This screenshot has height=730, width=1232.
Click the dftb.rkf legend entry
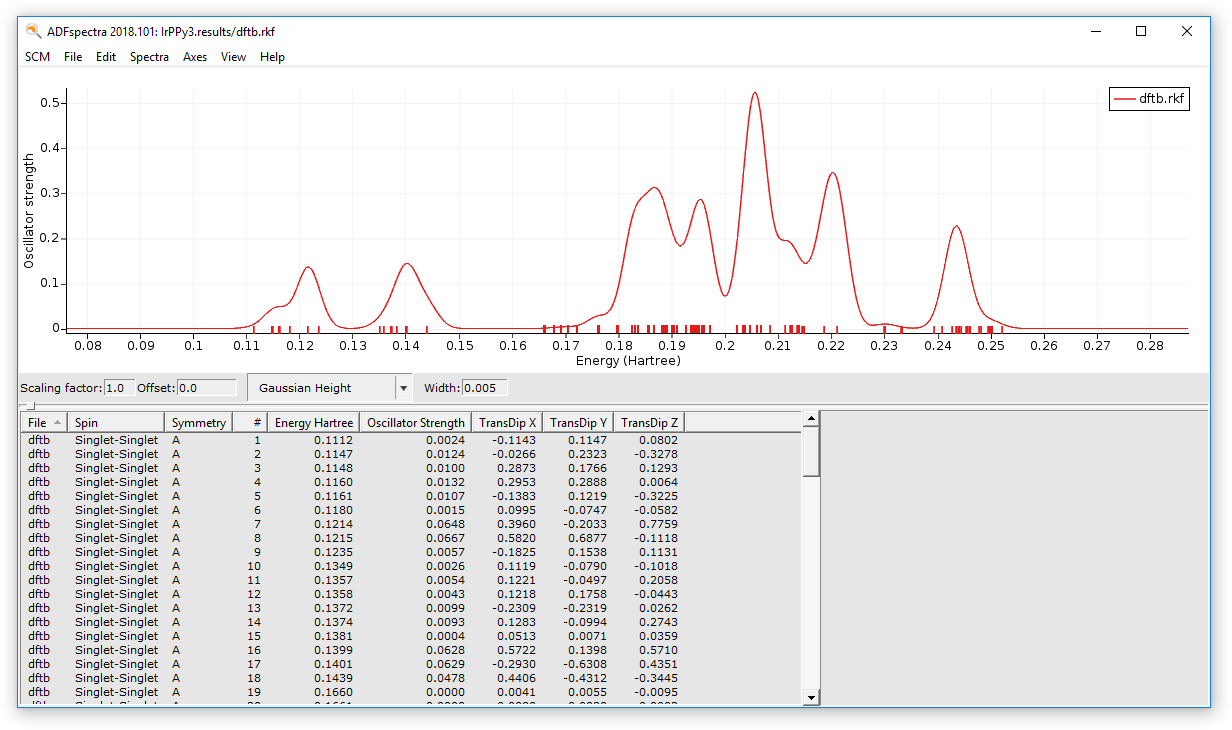1149,99
